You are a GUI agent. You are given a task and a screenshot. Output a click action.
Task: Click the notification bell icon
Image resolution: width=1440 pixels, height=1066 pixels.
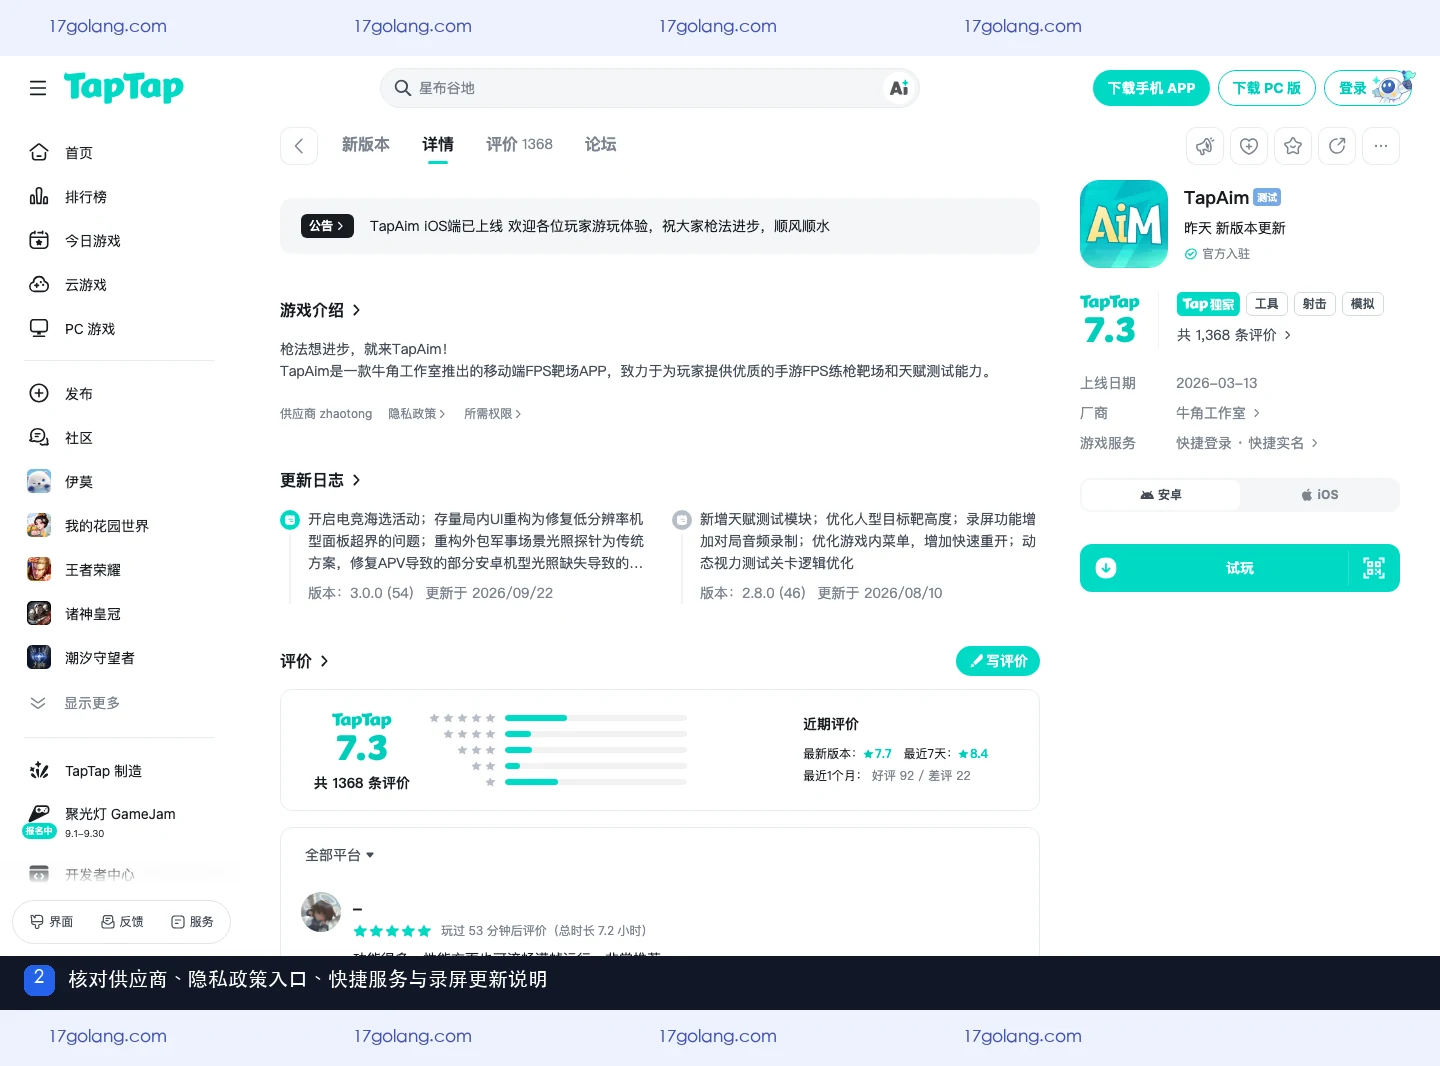[1205, 146]
